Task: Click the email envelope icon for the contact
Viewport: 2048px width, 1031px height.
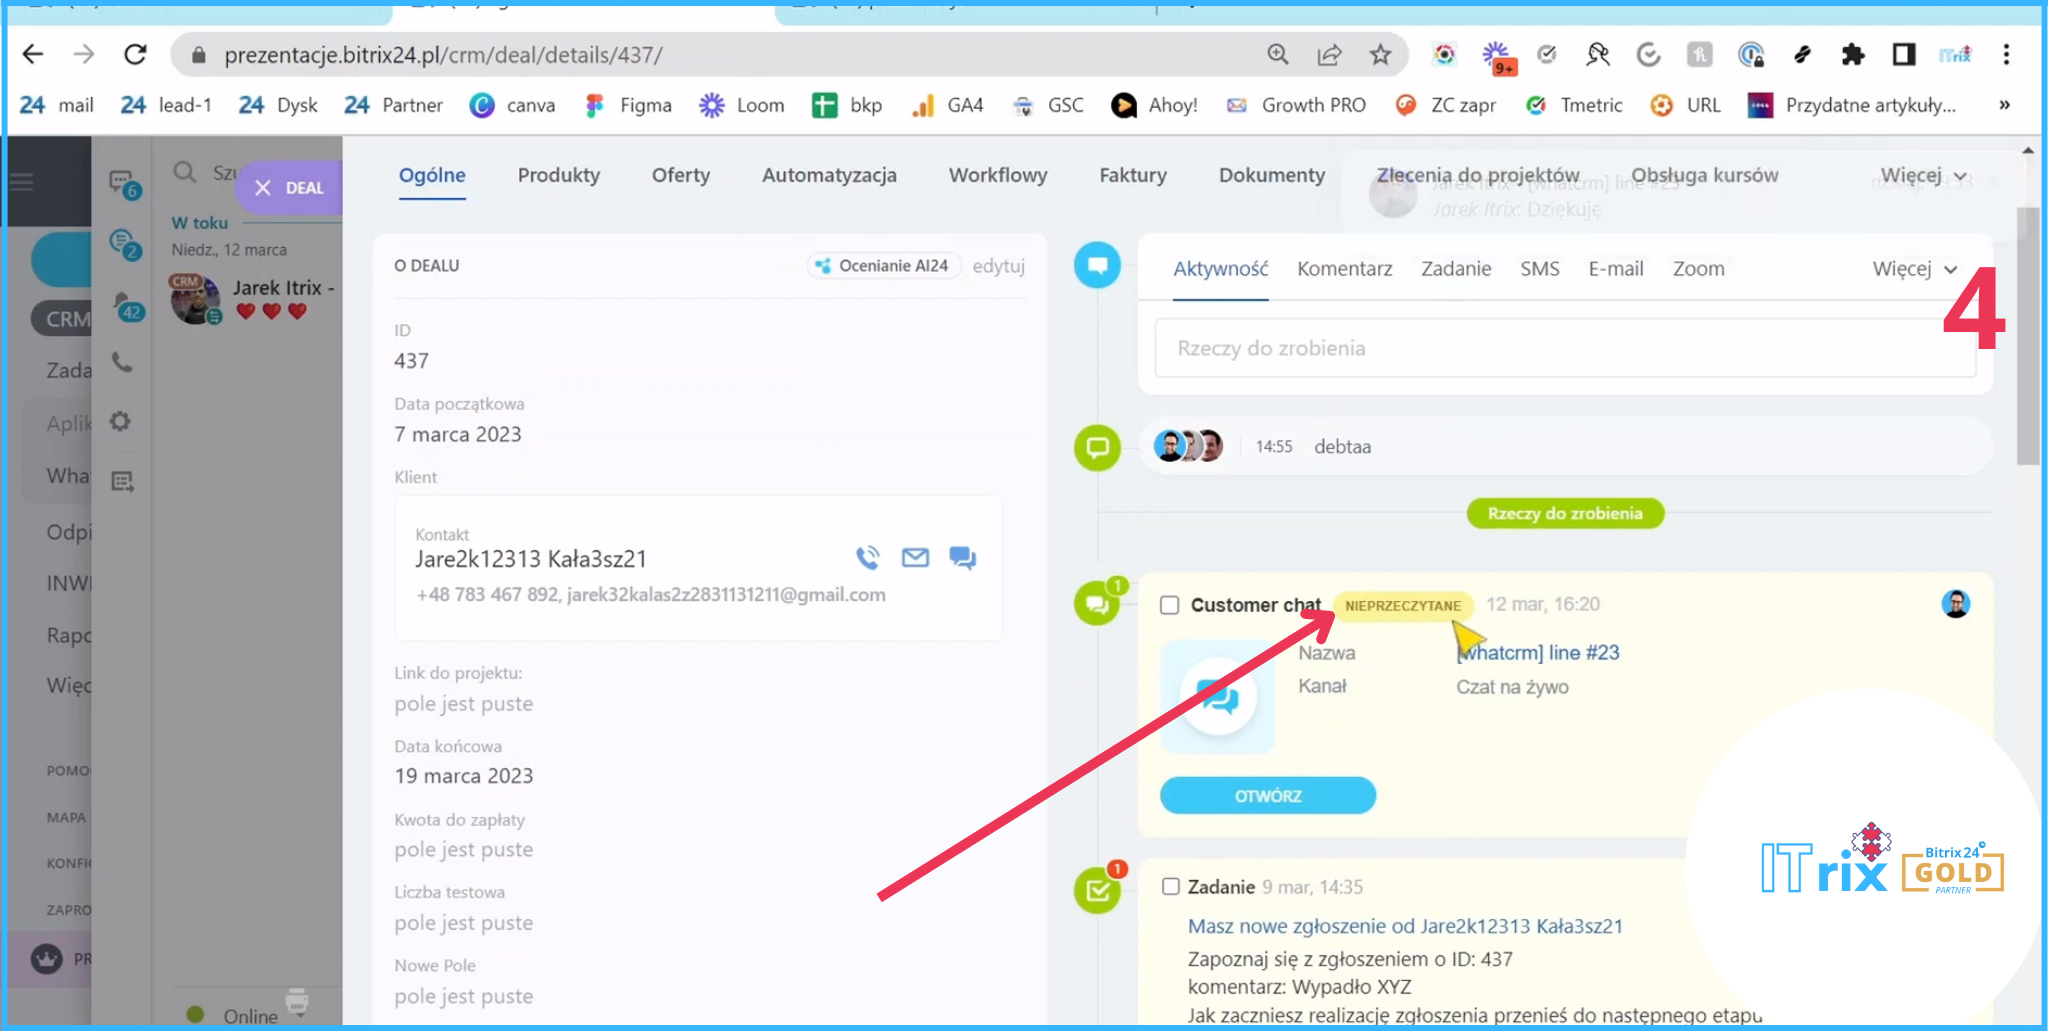Action: [x=915, y=558]
